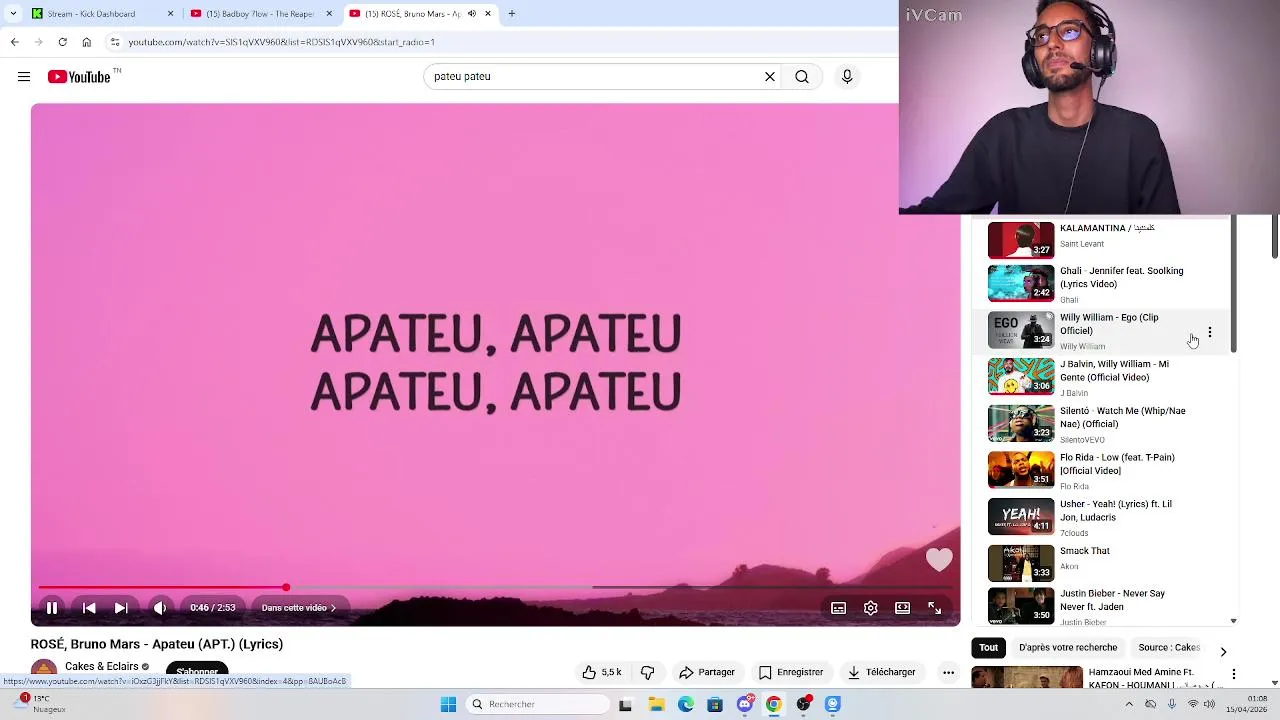Open the more actions ellipsis under video
The width and height of the screenshot is (1280, 720).
pos(948,673)
